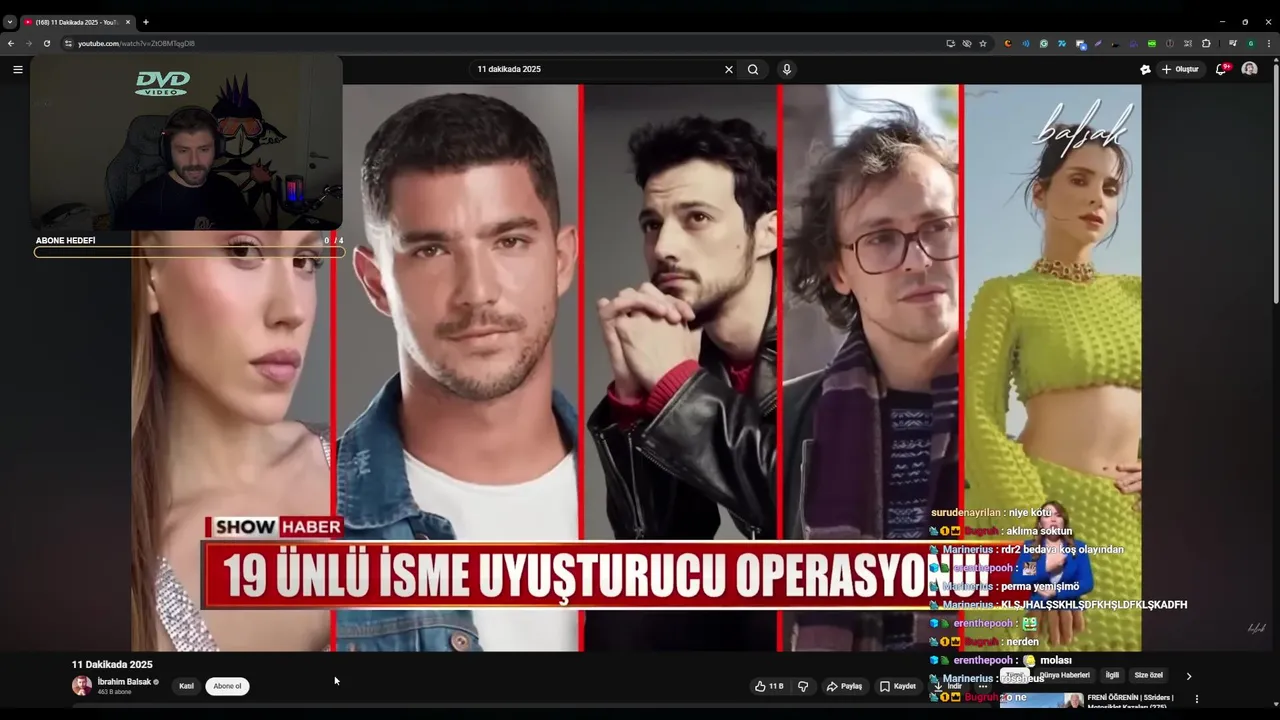Click the streamer webcam overlay

187,143
